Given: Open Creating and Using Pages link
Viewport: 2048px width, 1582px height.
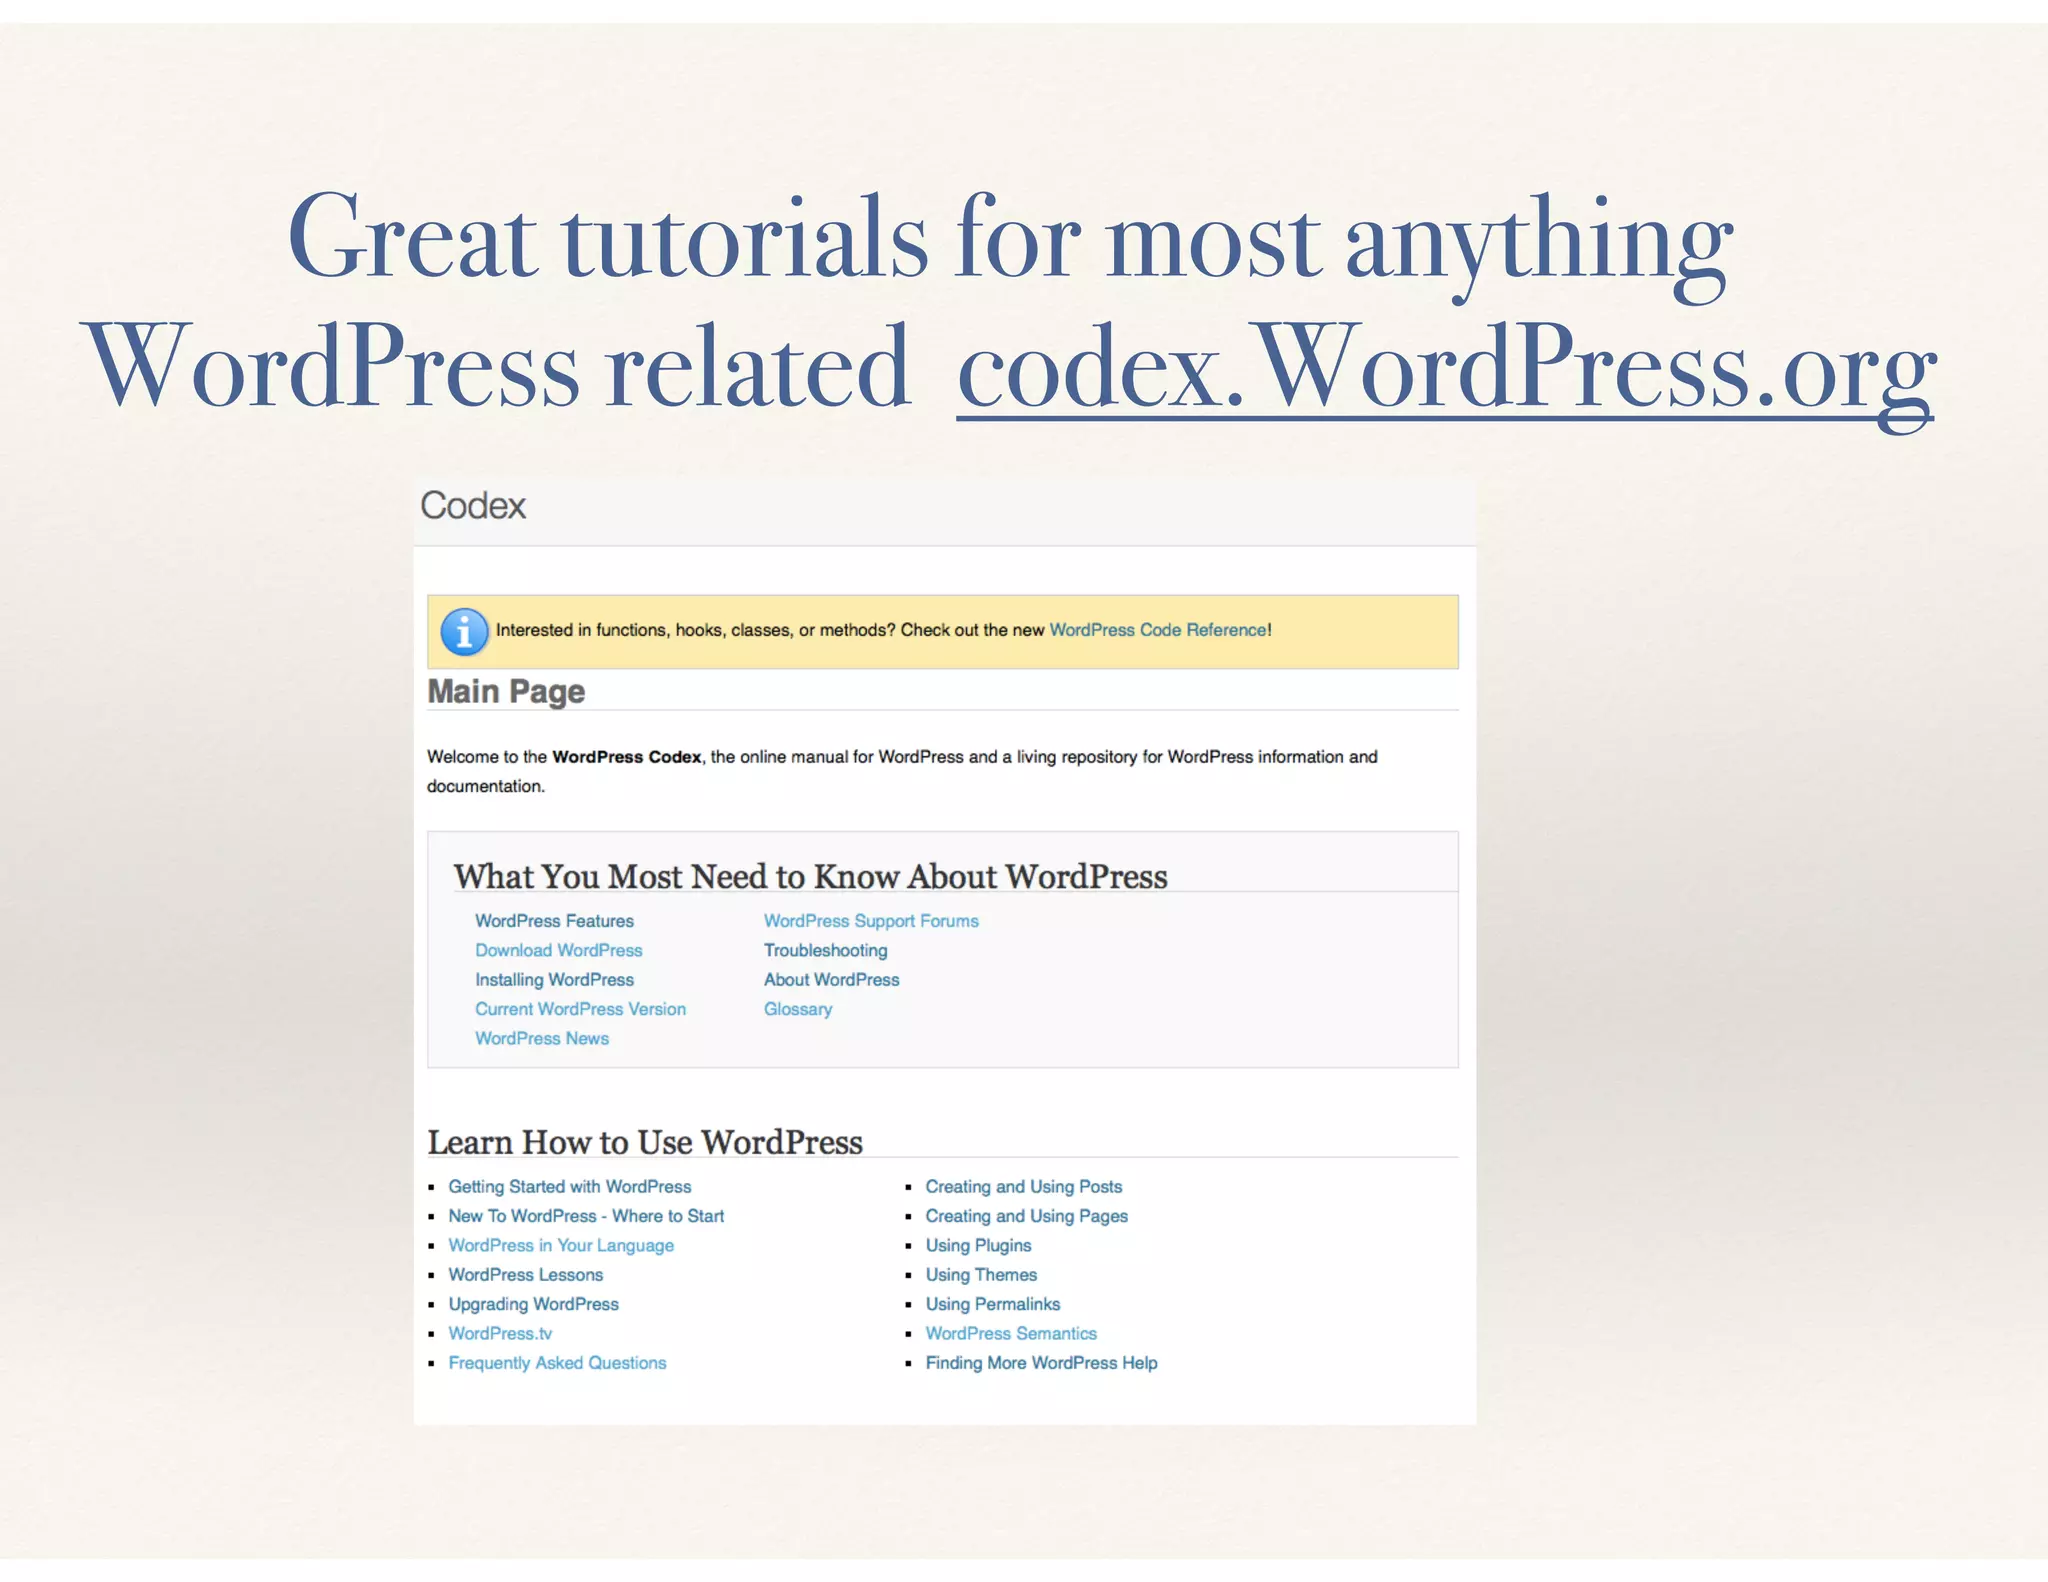Looking at the screenshot, I should click(x=1026, y=1216).
